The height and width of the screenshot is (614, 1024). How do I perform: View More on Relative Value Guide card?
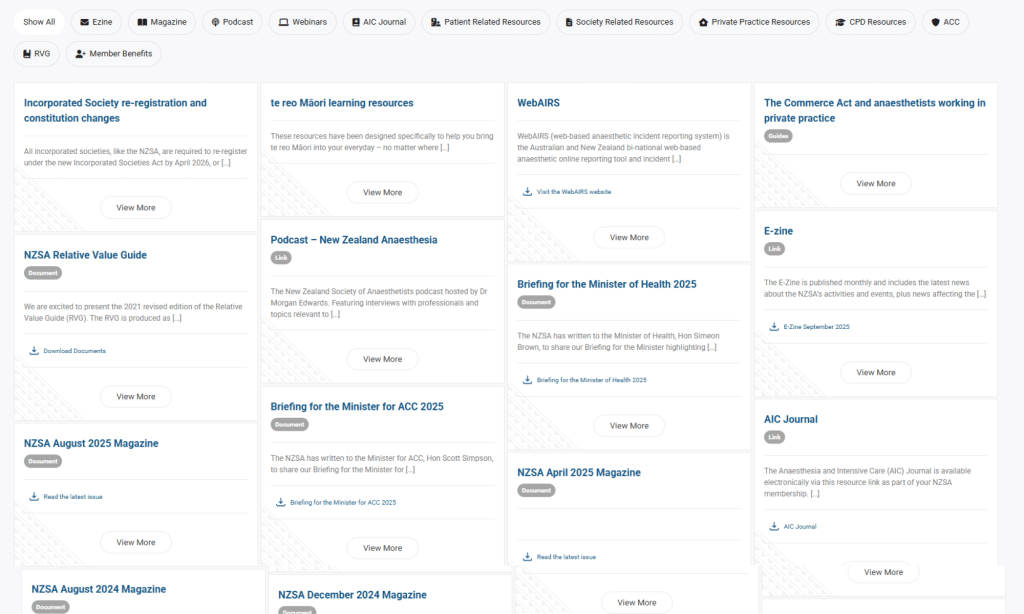[x=136, y=396]
